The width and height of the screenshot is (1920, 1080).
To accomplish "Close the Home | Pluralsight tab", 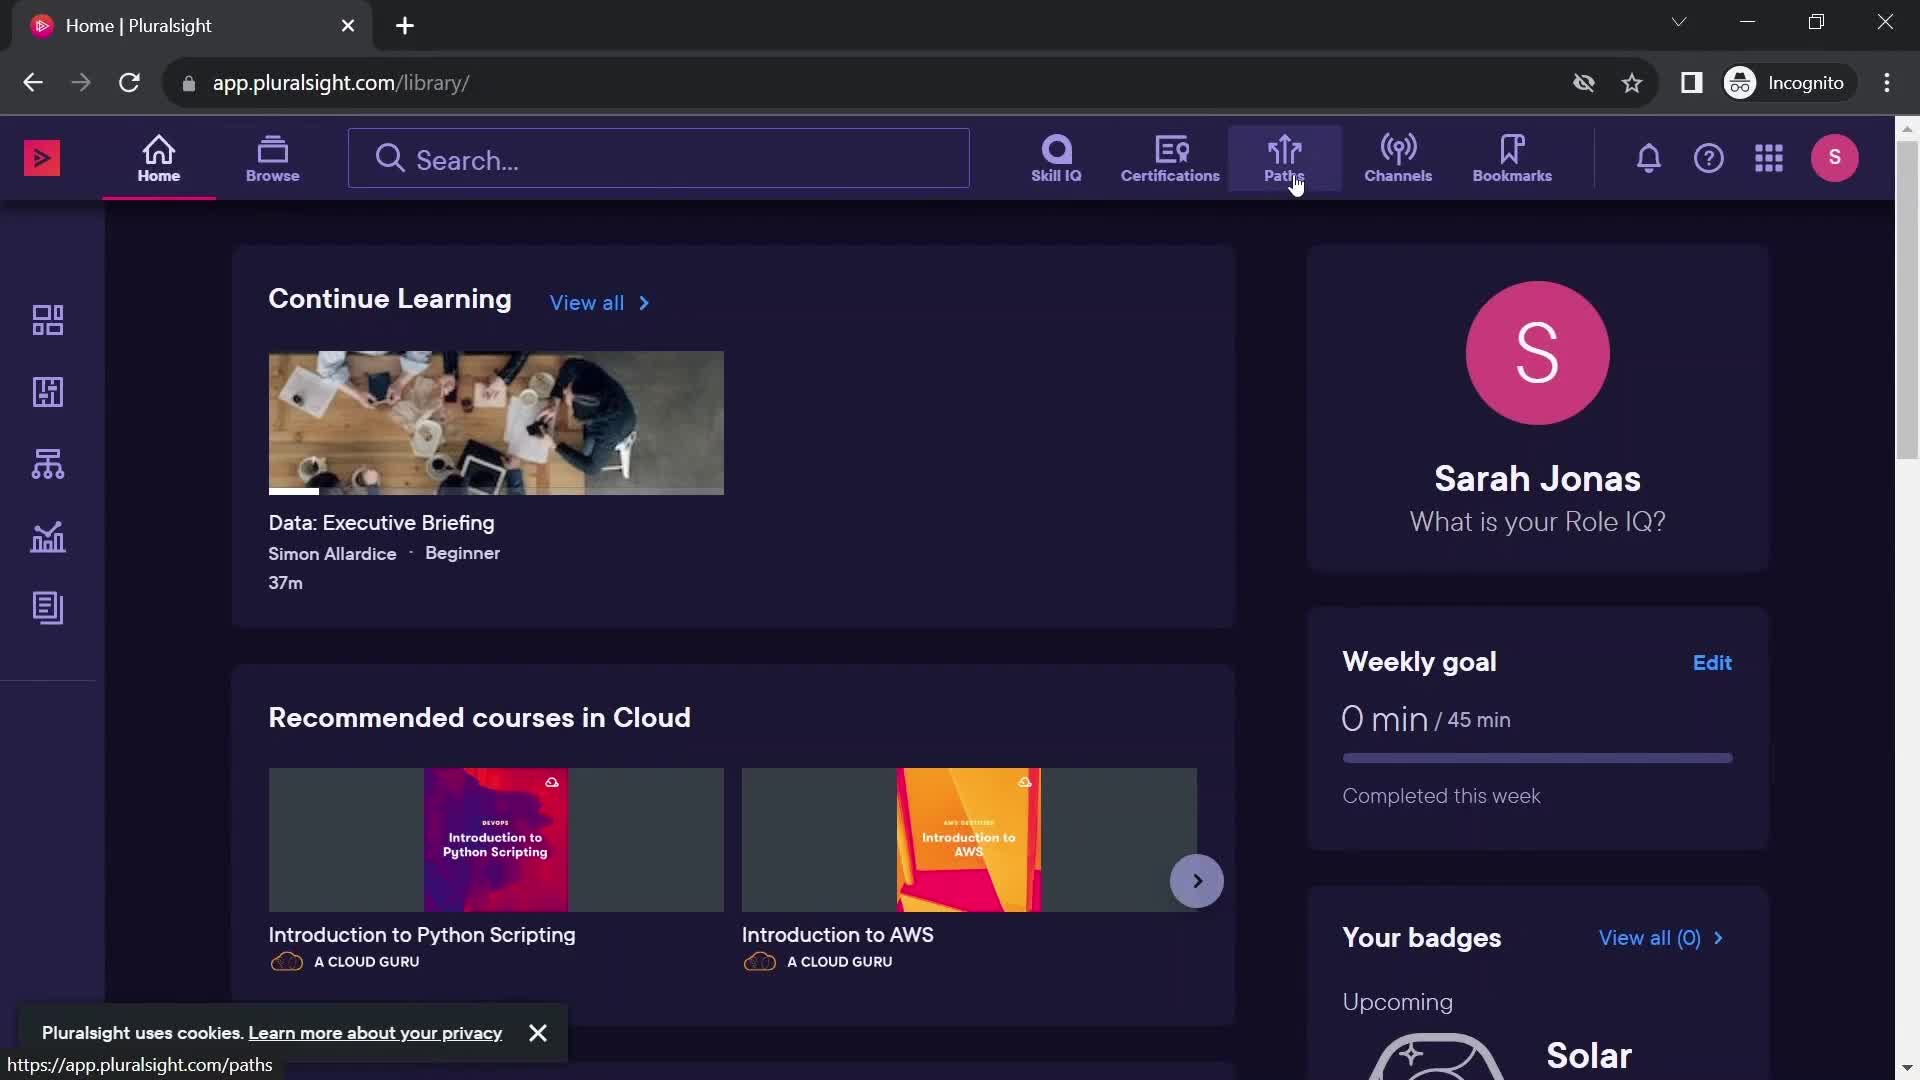I will pyautogui.click(x=348, y=26).
